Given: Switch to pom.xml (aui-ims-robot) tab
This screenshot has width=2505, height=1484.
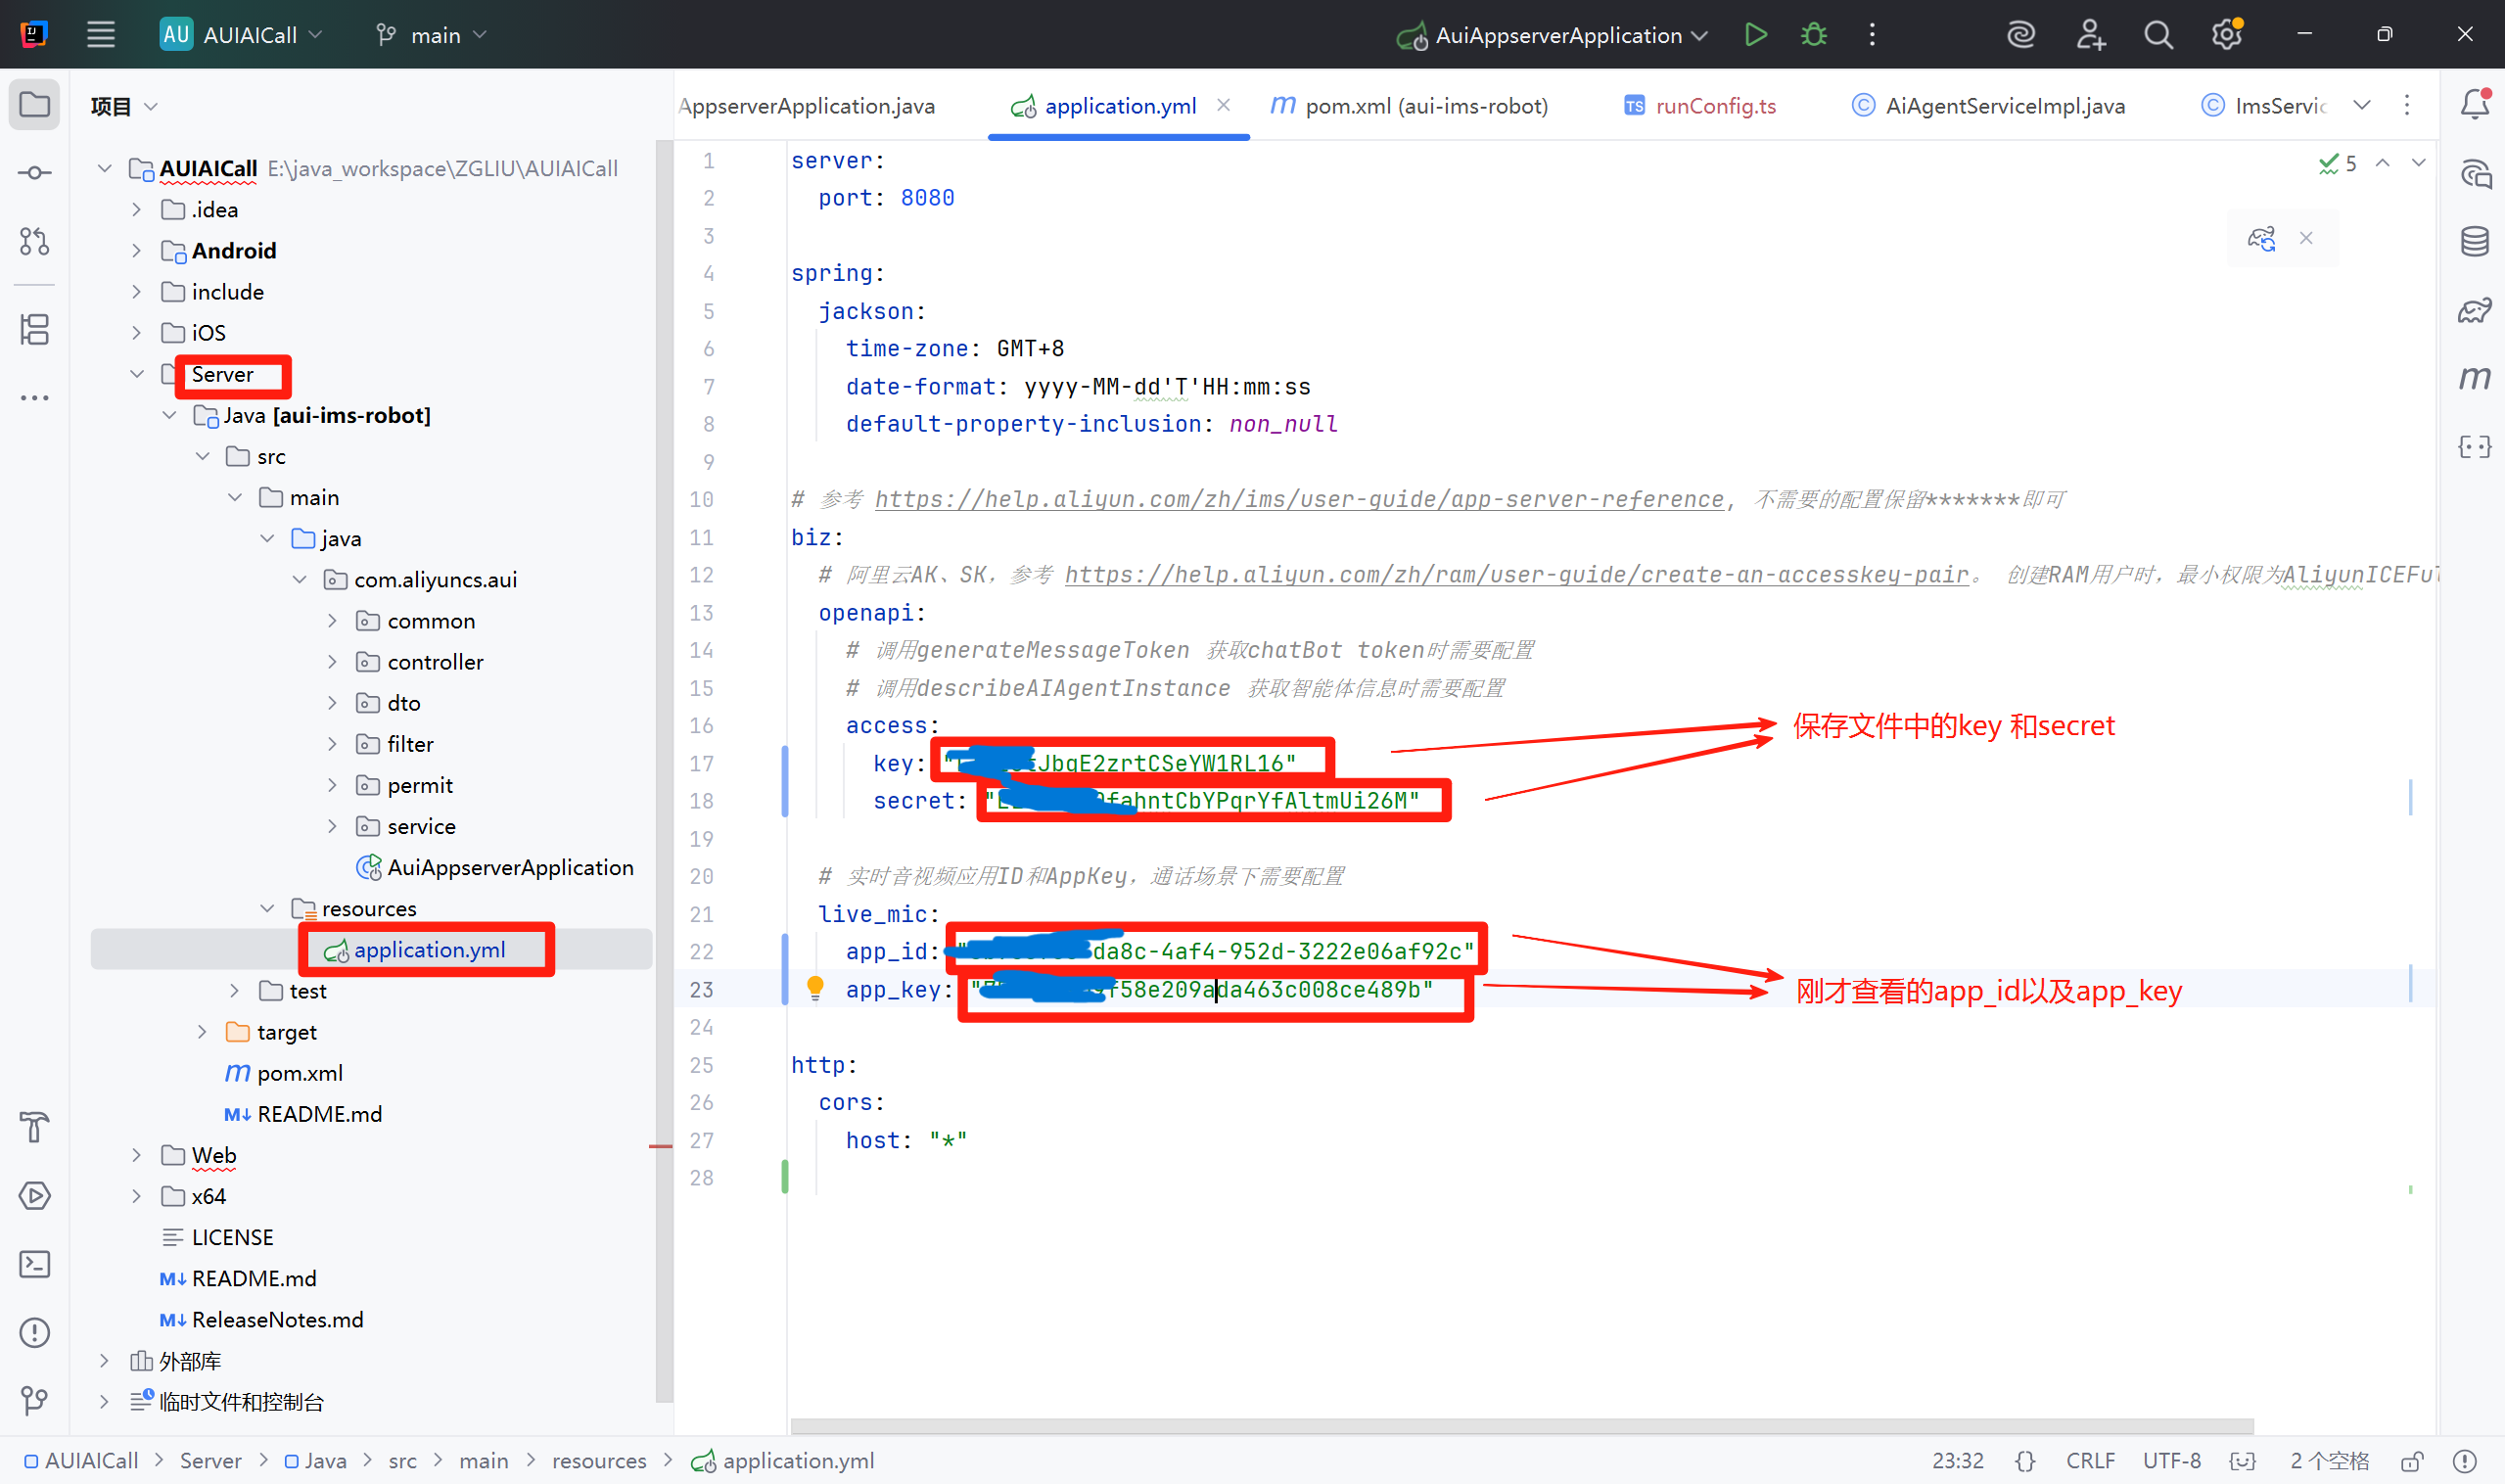Looking at the screenshot, I should click(1409, 106).
